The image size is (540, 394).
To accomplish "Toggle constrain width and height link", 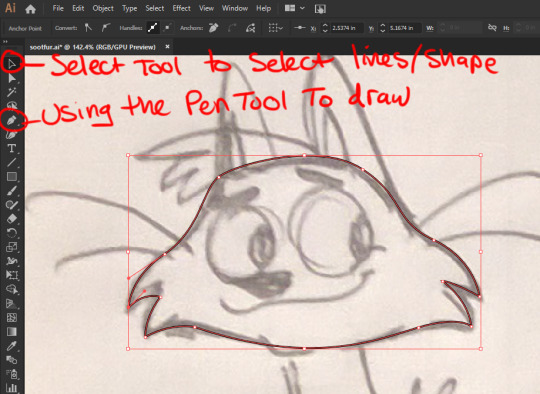I will (x=492, y=28).
